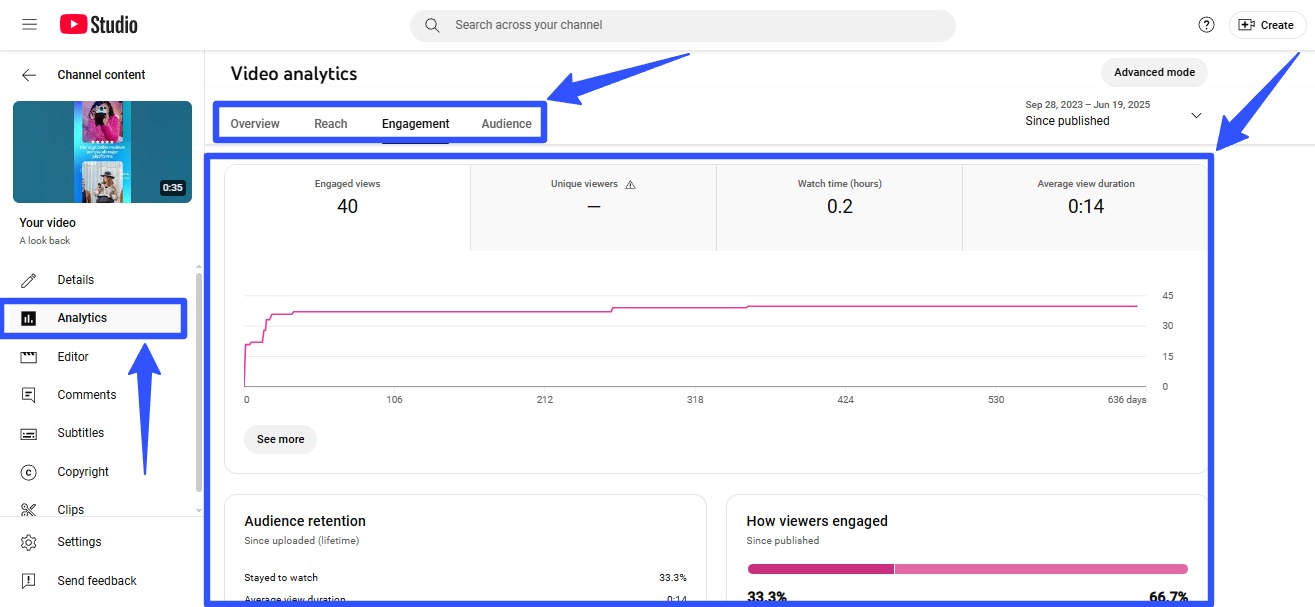Click the Create button
1315x607 pixels.
[x=1266, y=24]
